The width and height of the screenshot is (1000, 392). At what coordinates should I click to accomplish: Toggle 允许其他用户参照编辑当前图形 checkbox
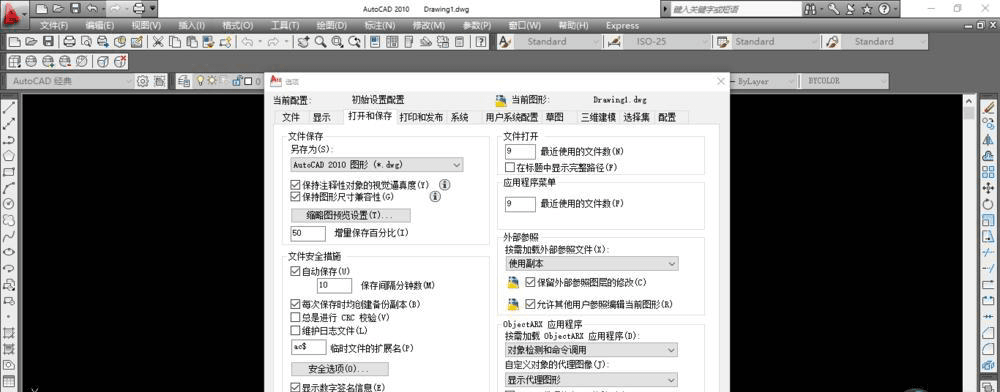point(531,304)
